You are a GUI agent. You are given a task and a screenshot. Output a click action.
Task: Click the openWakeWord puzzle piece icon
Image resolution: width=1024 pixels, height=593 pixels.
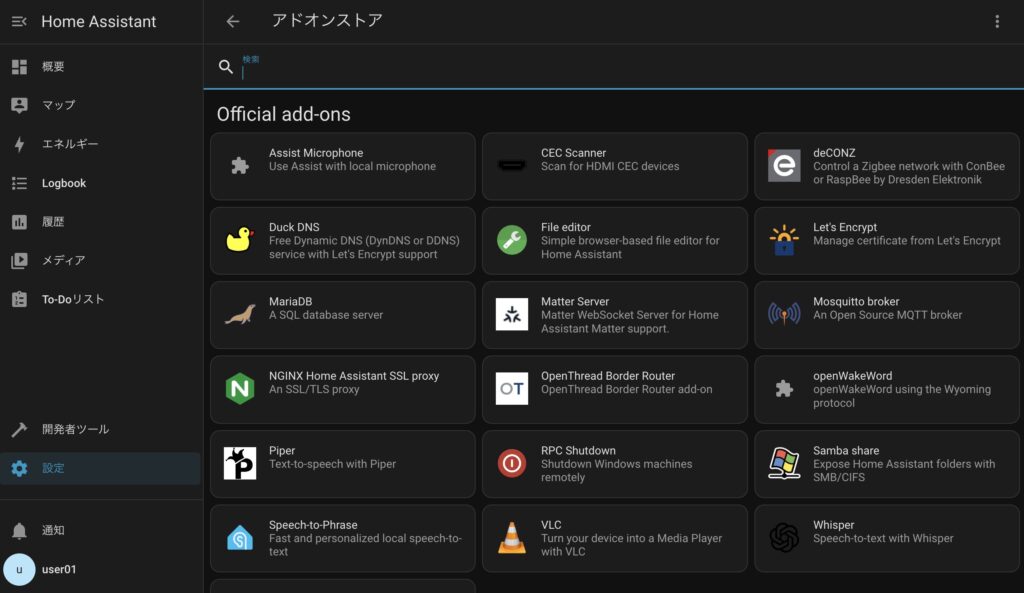784,389
